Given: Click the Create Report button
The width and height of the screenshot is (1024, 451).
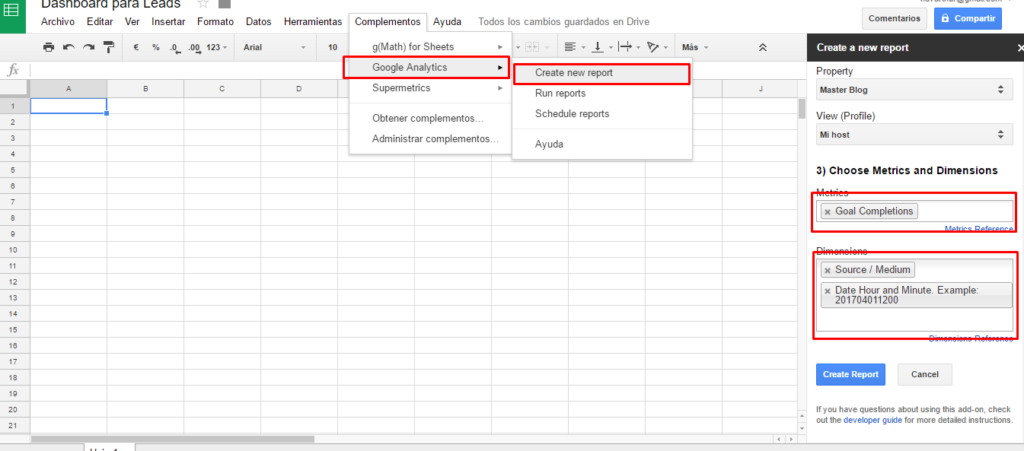Looking at the screenshot, I should pyautogui.click(x=850, y=375).
